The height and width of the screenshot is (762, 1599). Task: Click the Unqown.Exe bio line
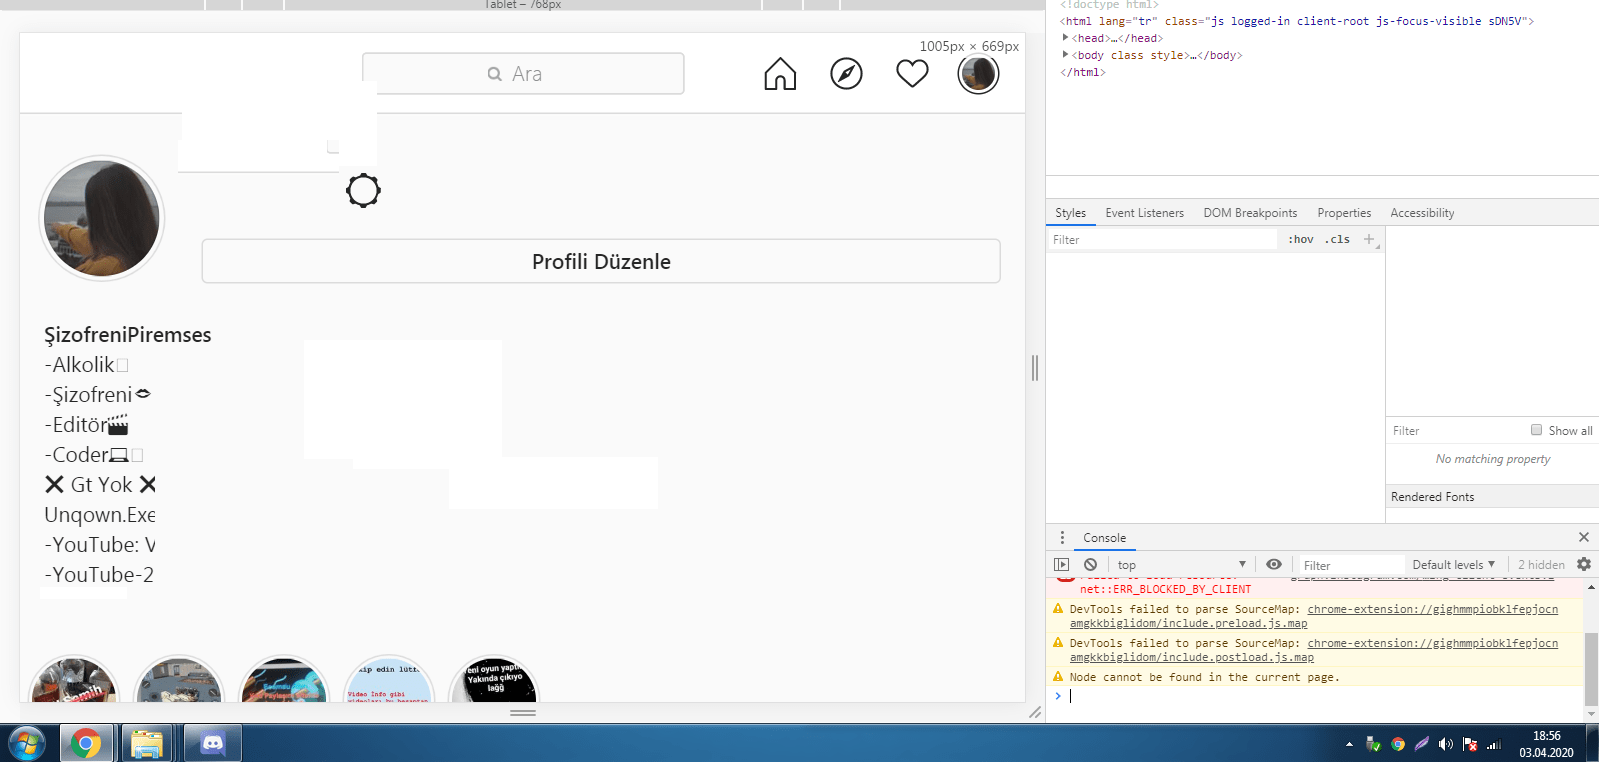pyautogui.click(x=100, y=515)
